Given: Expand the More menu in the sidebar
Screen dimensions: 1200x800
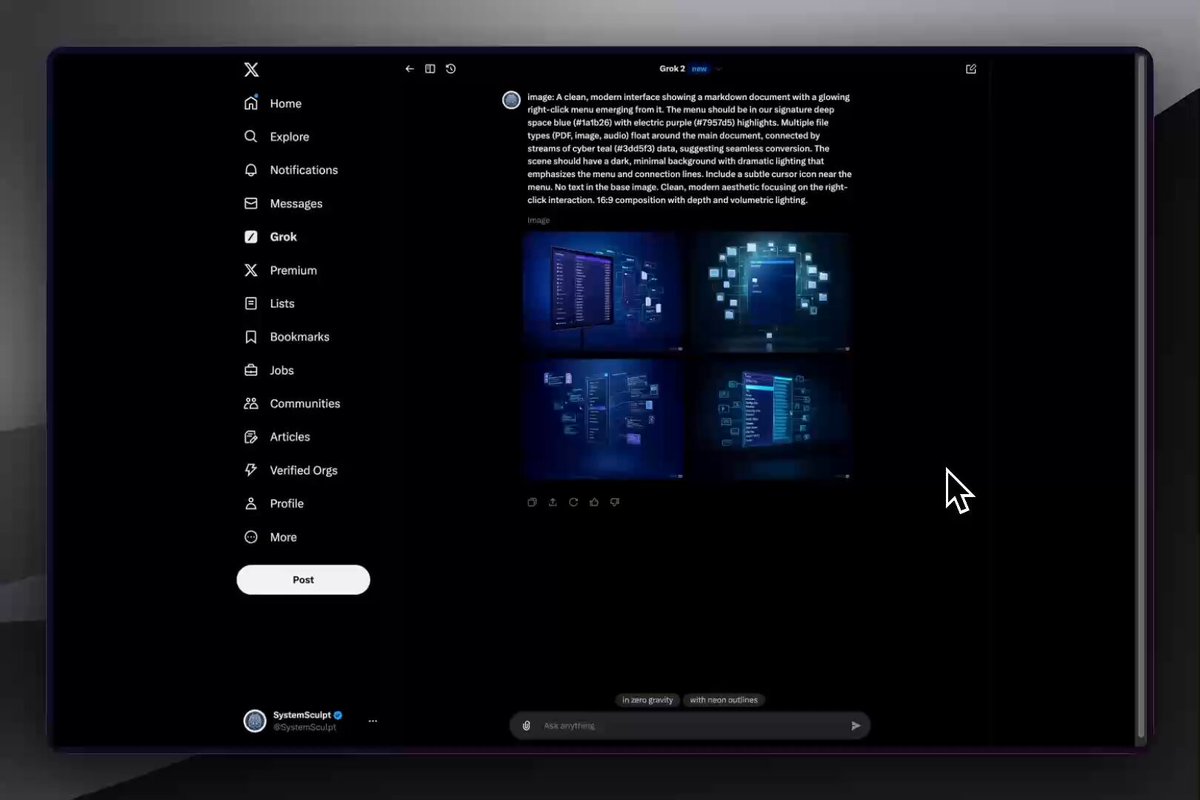Looking at the screenshot, I should [271, 537].
